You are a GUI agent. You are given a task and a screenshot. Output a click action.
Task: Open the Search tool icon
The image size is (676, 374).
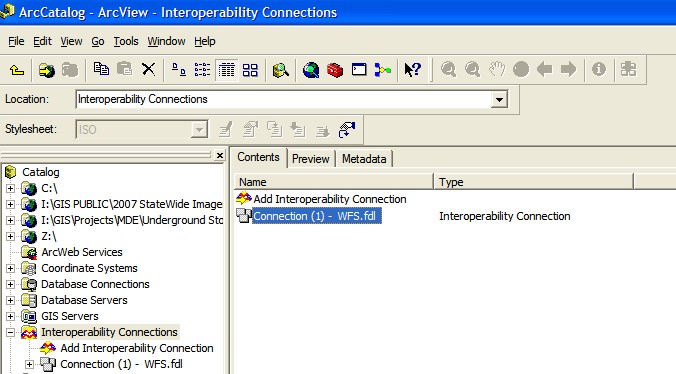[280, 69]
